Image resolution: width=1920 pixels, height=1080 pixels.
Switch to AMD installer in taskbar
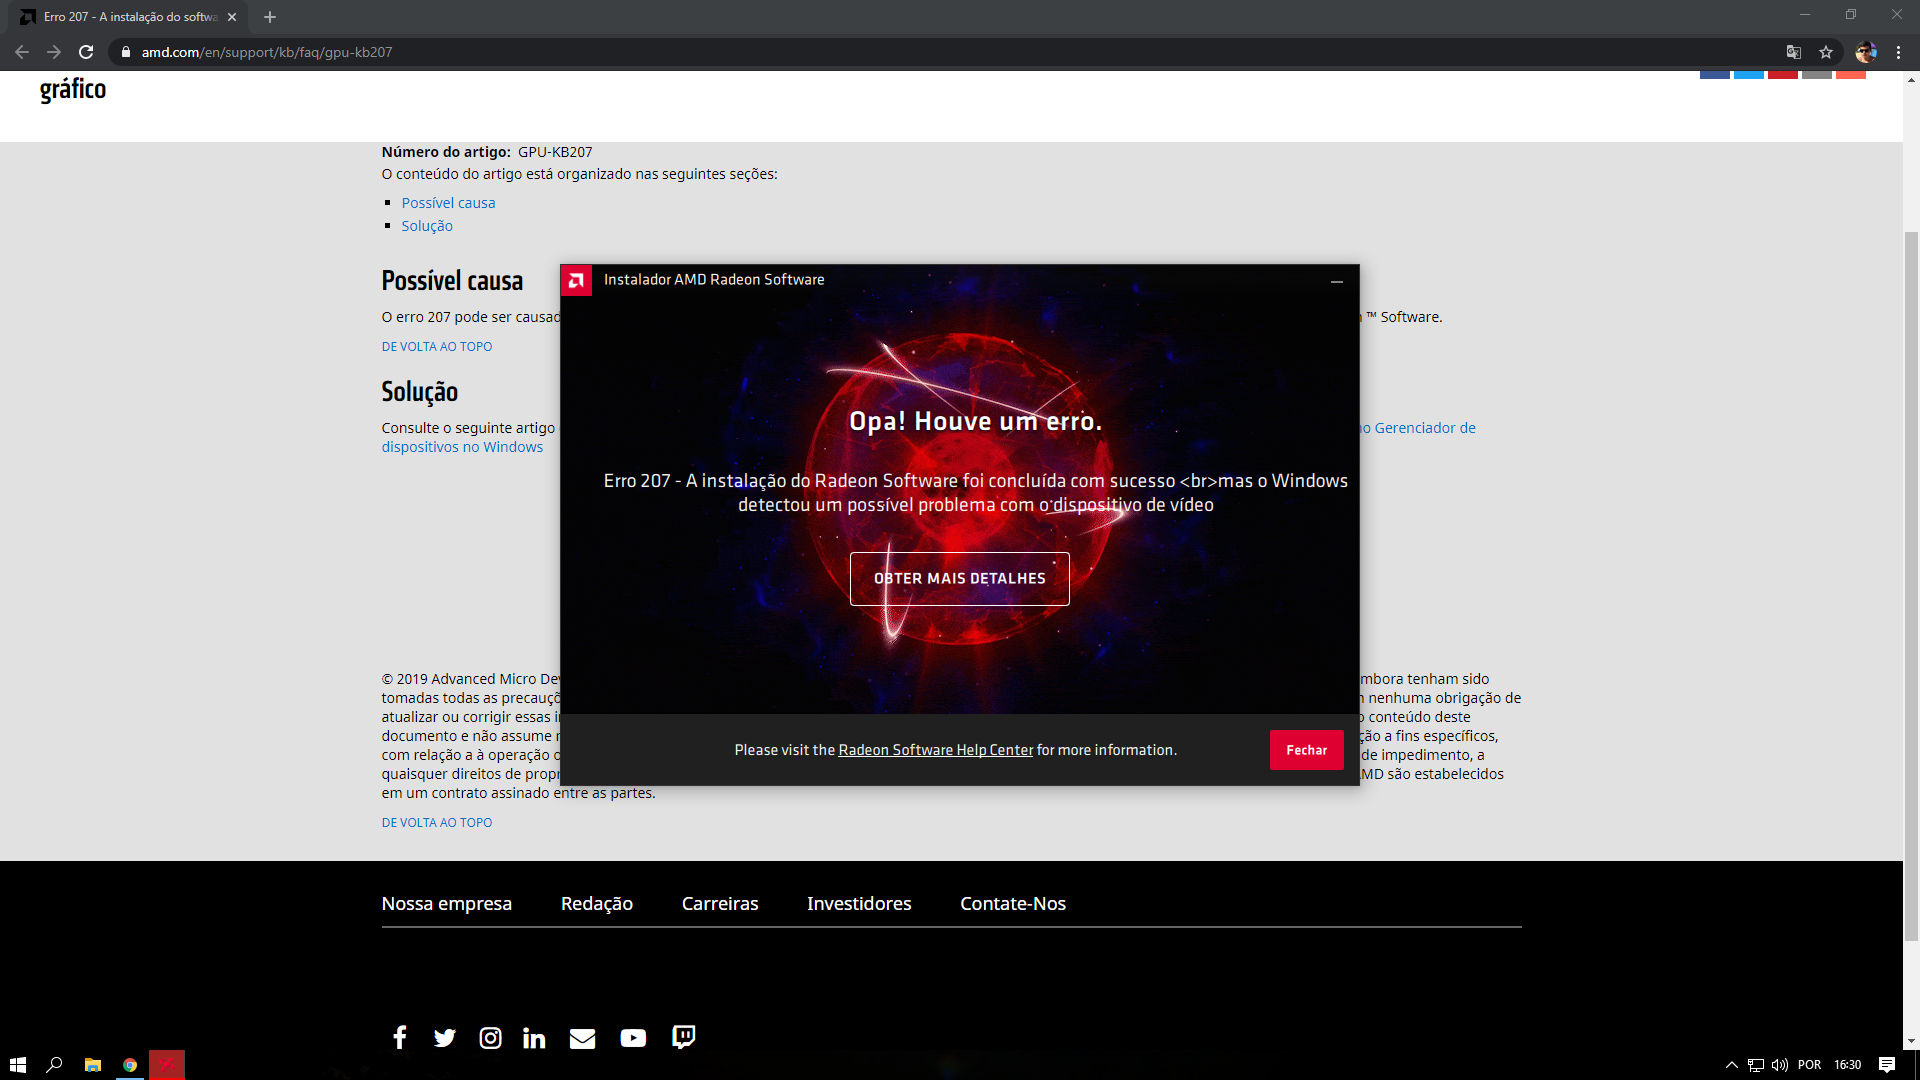(x=167, y=1065)
